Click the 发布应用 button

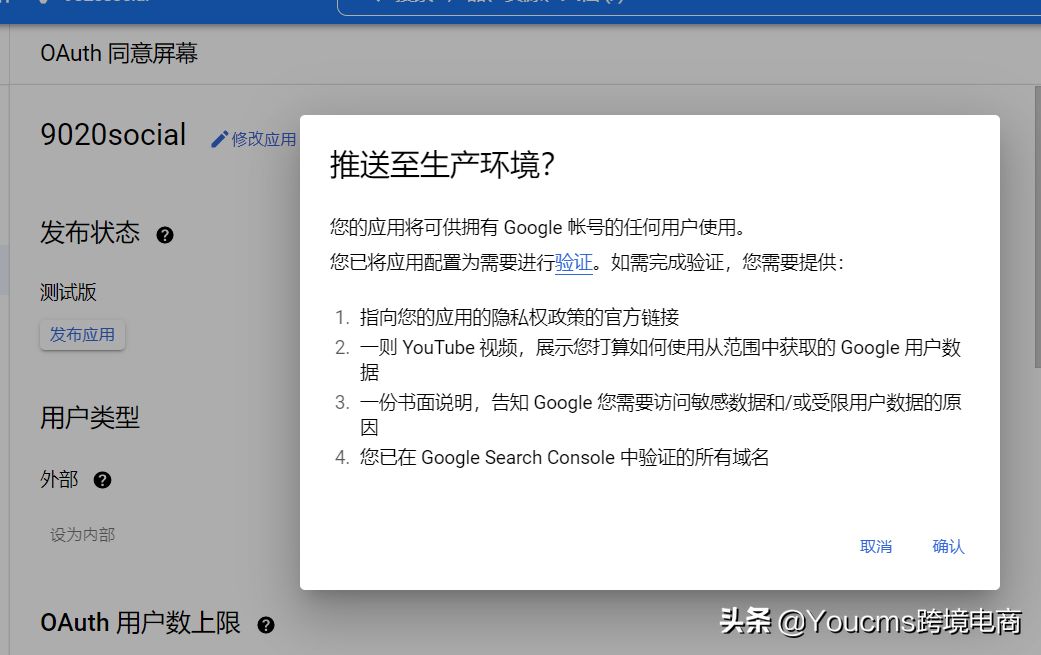[82, 334]
